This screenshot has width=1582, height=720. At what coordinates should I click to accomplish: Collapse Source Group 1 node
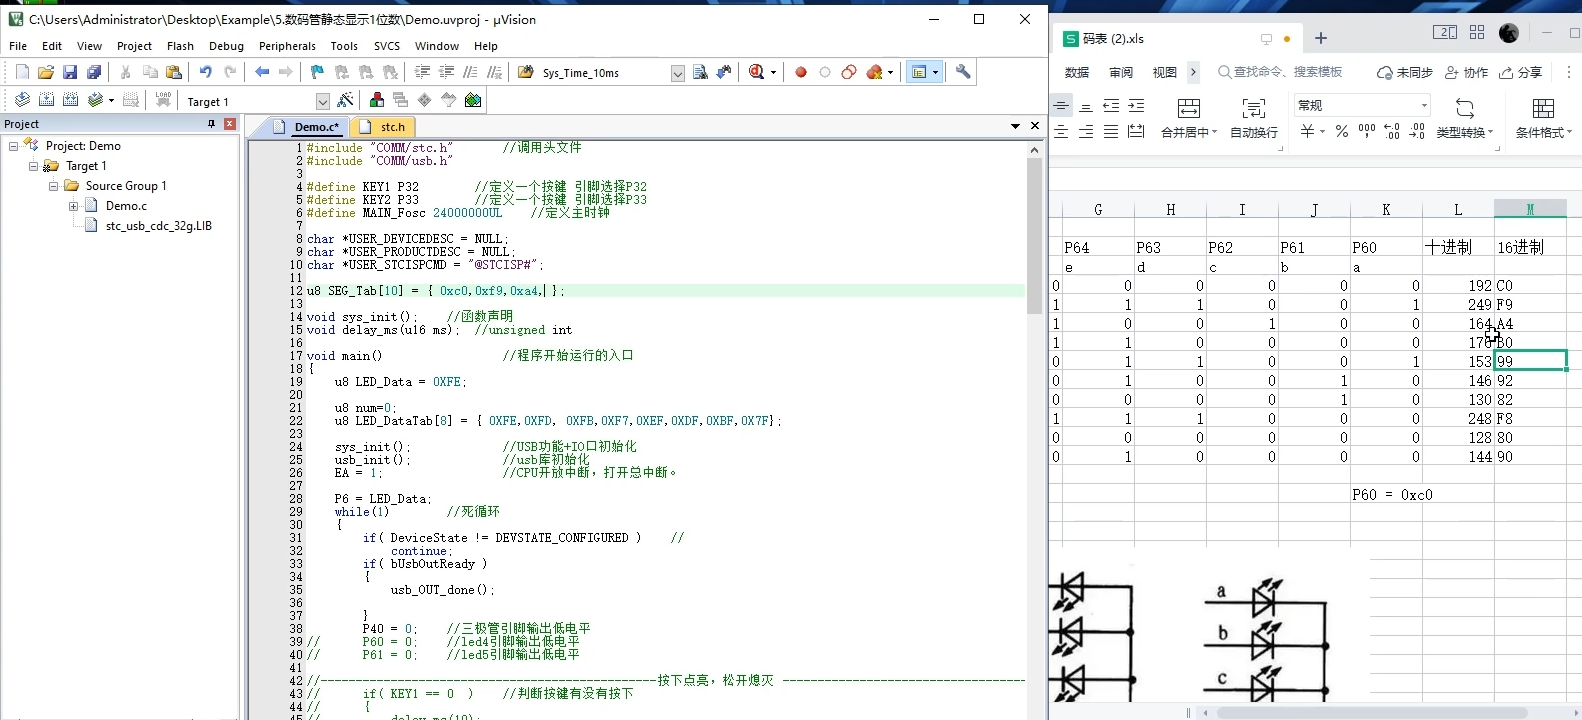click(x=53, y=186)
